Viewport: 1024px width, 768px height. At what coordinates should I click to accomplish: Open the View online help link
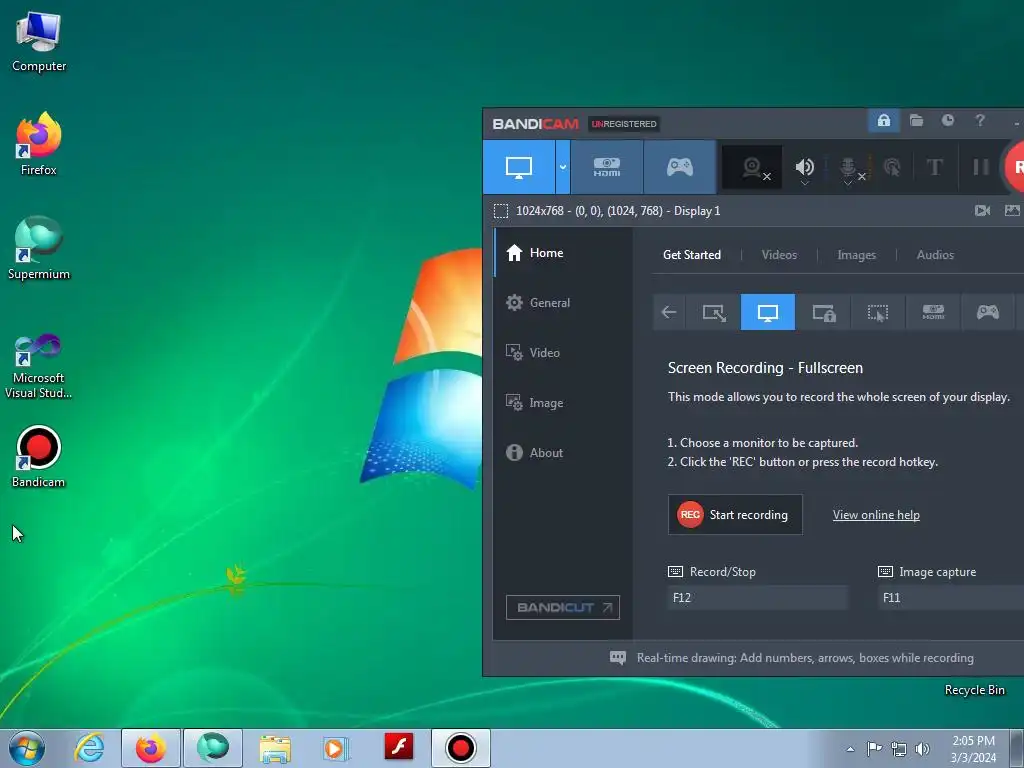(x=876, y=515)
